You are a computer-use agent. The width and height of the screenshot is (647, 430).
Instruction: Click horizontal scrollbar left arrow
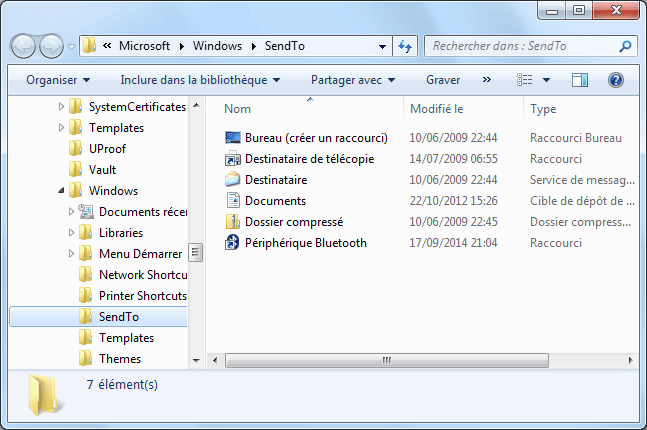(215, 360)
